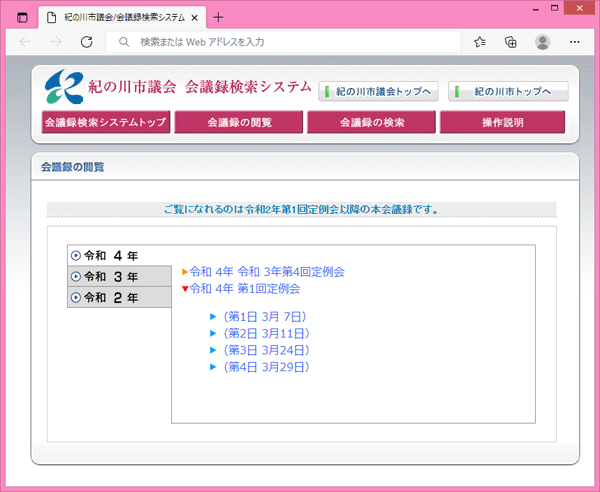600x492 pixels.
Task: Open the tab actions menu icon
Action: [22, 18]
